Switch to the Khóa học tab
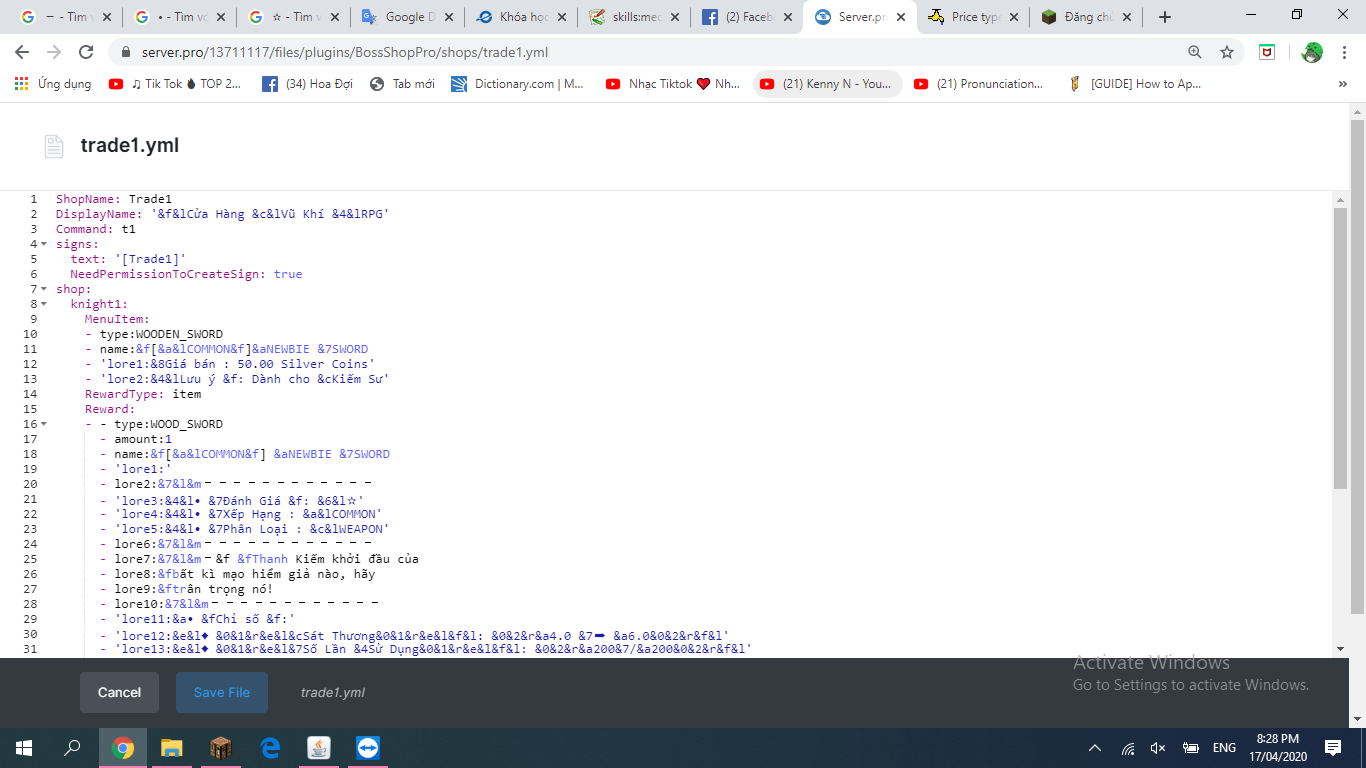Screen dimensions: 1366x768 (522, 17)
